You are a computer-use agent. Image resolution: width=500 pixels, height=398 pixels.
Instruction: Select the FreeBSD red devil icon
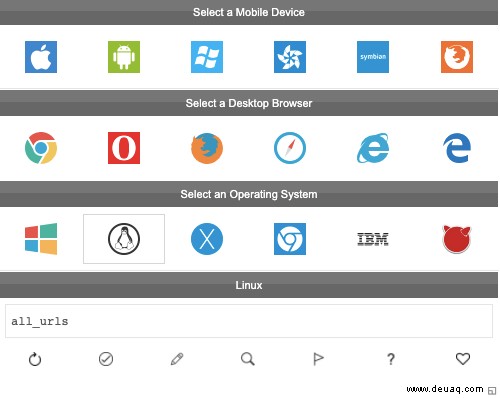(457, 239)
